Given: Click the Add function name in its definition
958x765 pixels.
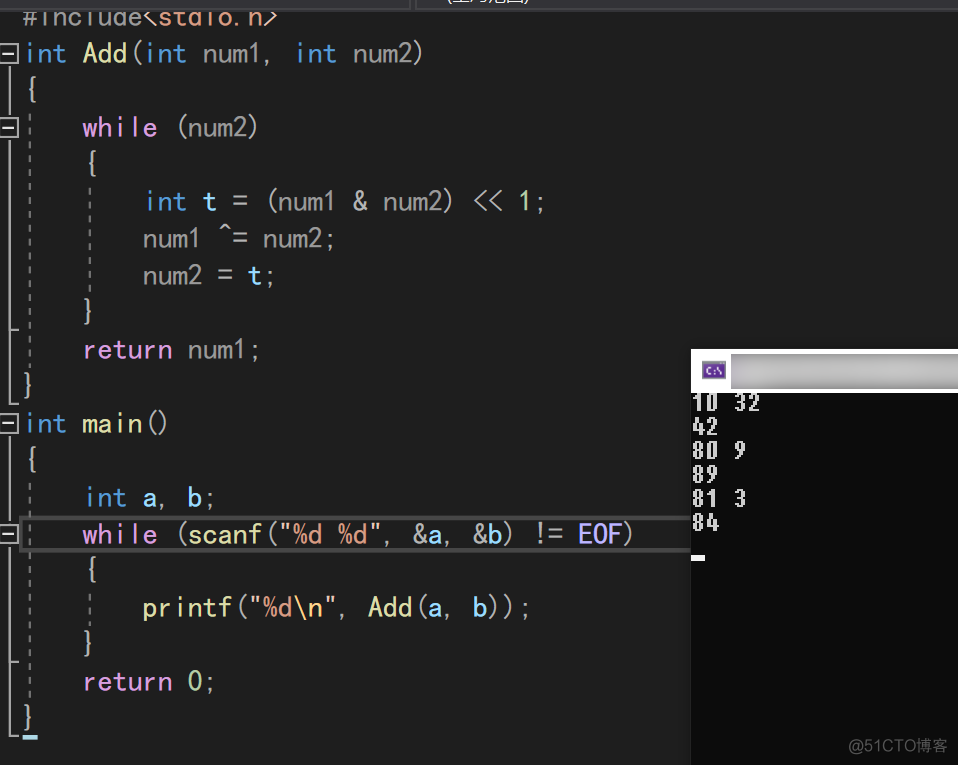Looking at the screenshot, I should pyautogui.click(x=105, y=54).
